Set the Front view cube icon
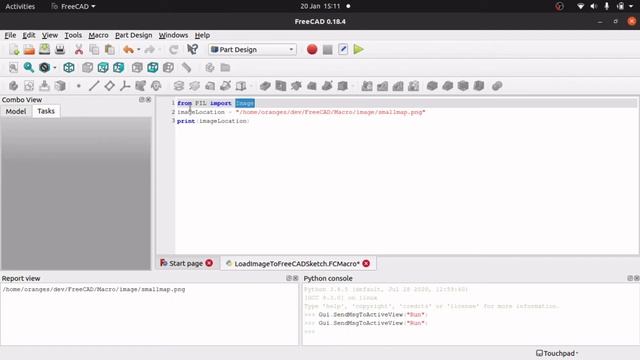This screenshot has height=360, width=640. tap(87, 68)
